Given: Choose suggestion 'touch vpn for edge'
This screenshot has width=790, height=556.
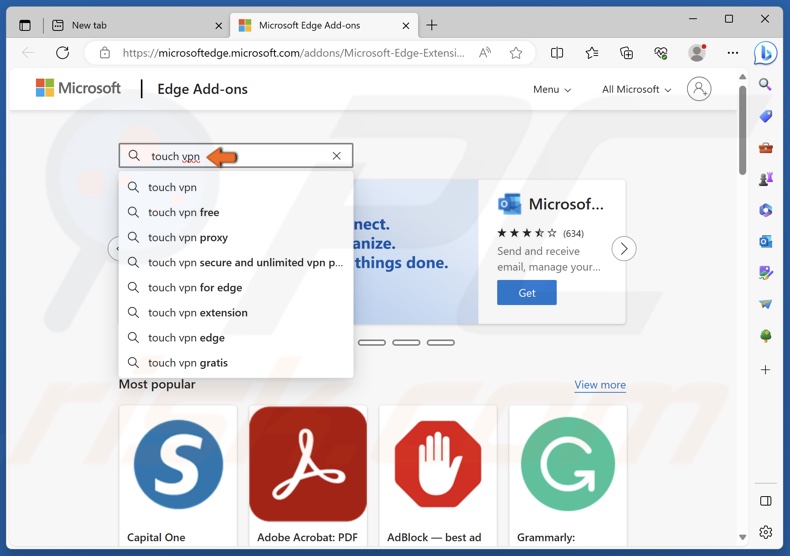Looking at the screenshot, I should point(236,288).
